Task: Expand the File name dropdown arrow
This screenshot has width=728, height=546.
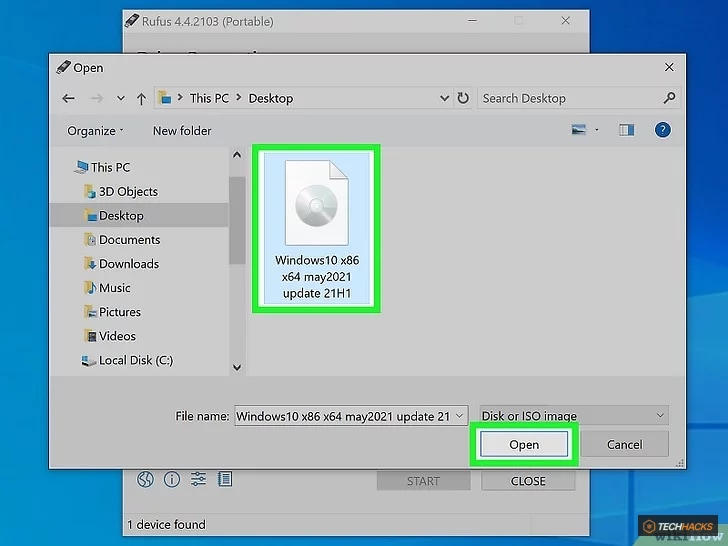Action: click(x=460, y=416)
